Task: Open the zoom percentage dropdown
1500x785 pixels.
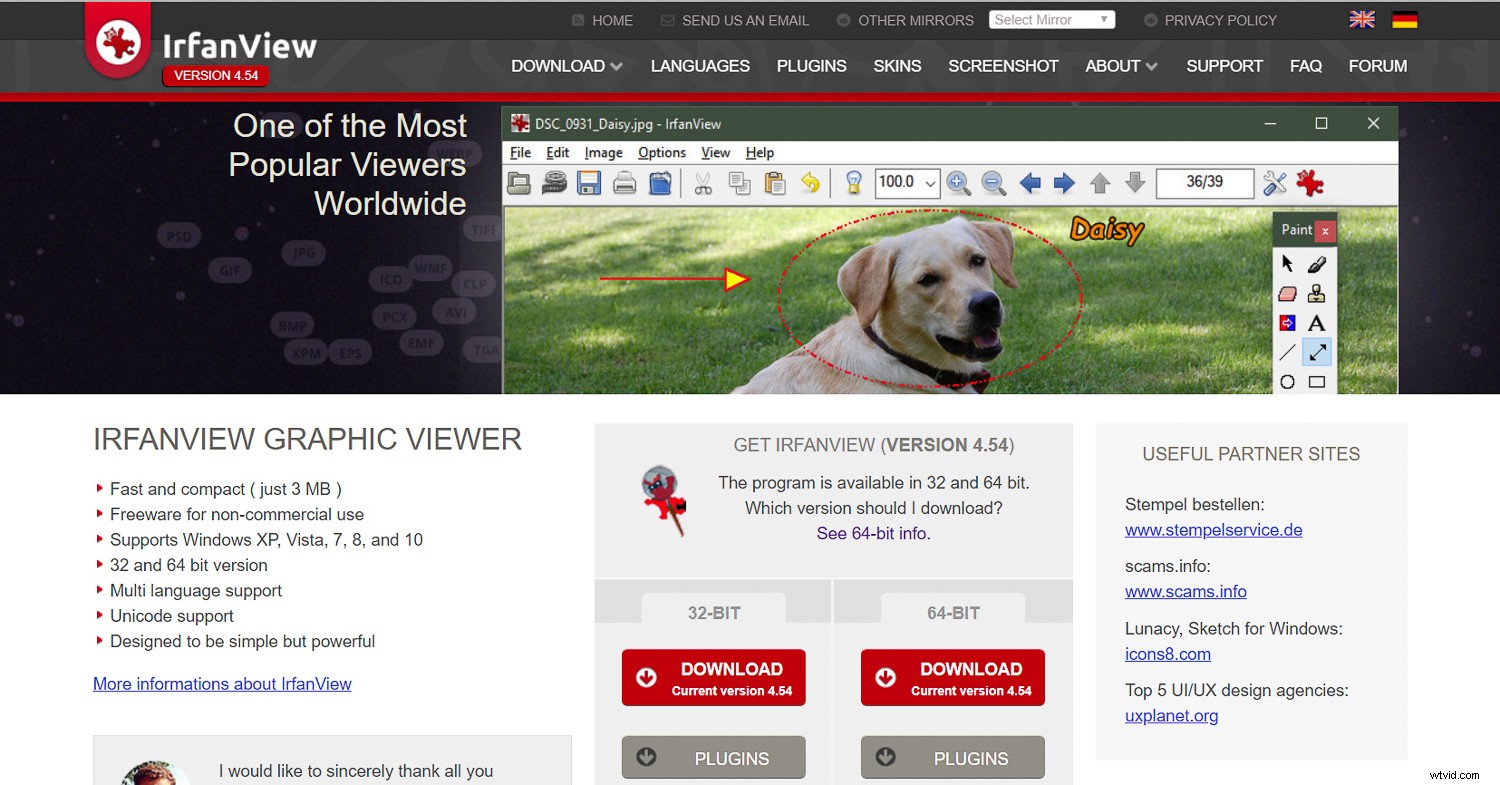Action: pyautogui.click(x=928, y=183)
